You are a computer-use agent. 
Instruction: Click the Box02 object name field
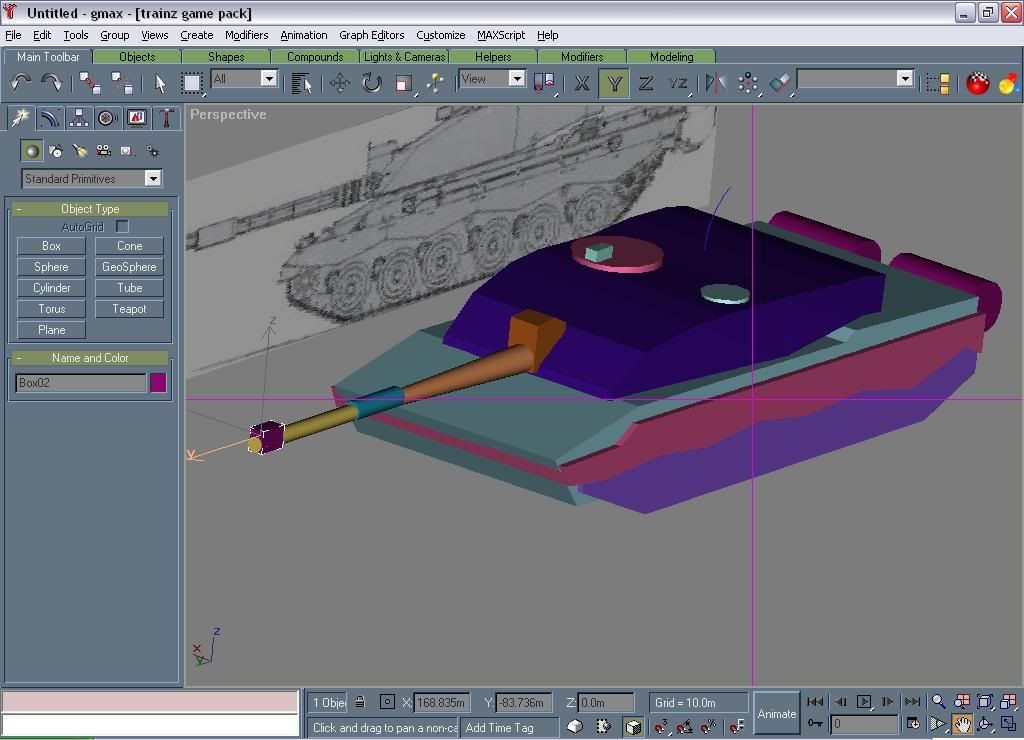point(80,383)
